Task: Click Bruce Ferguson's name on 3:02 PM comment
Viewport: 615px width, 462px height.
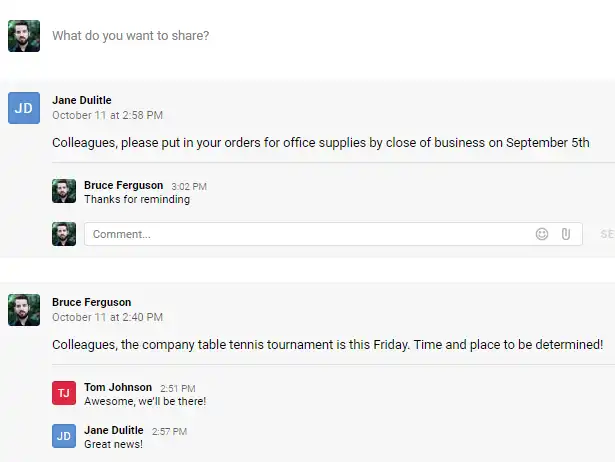Action: 124,186
